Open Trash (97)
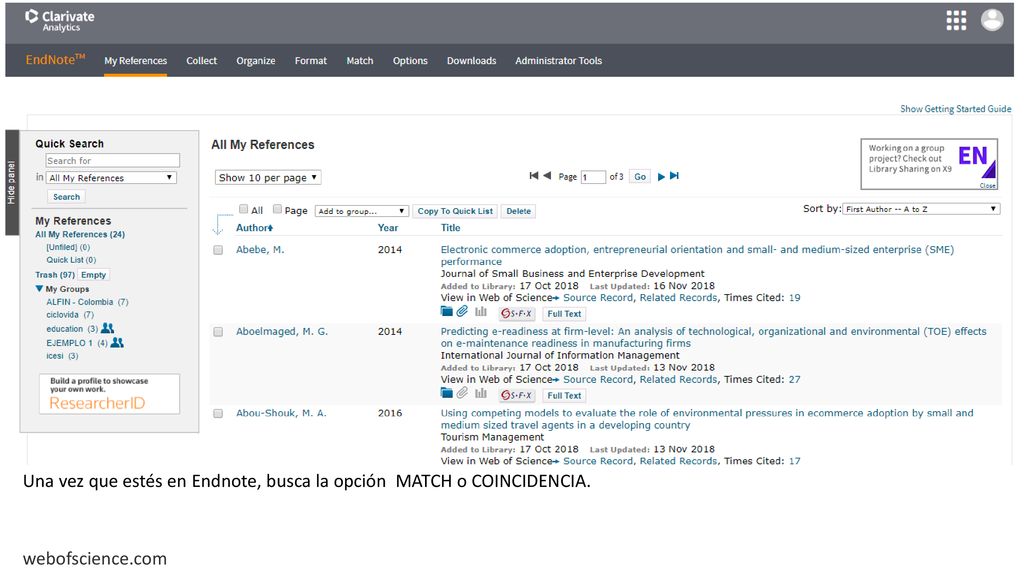The width and height of the screenshot is (1024, 576). point(55,275)
